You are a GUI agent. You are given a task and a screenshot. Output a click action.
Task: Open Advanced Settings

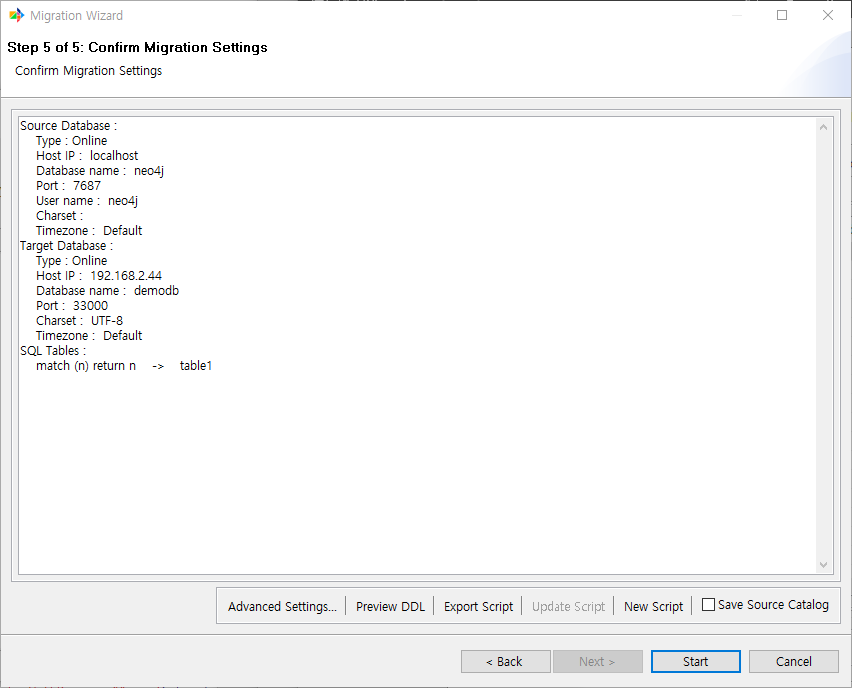282,606
